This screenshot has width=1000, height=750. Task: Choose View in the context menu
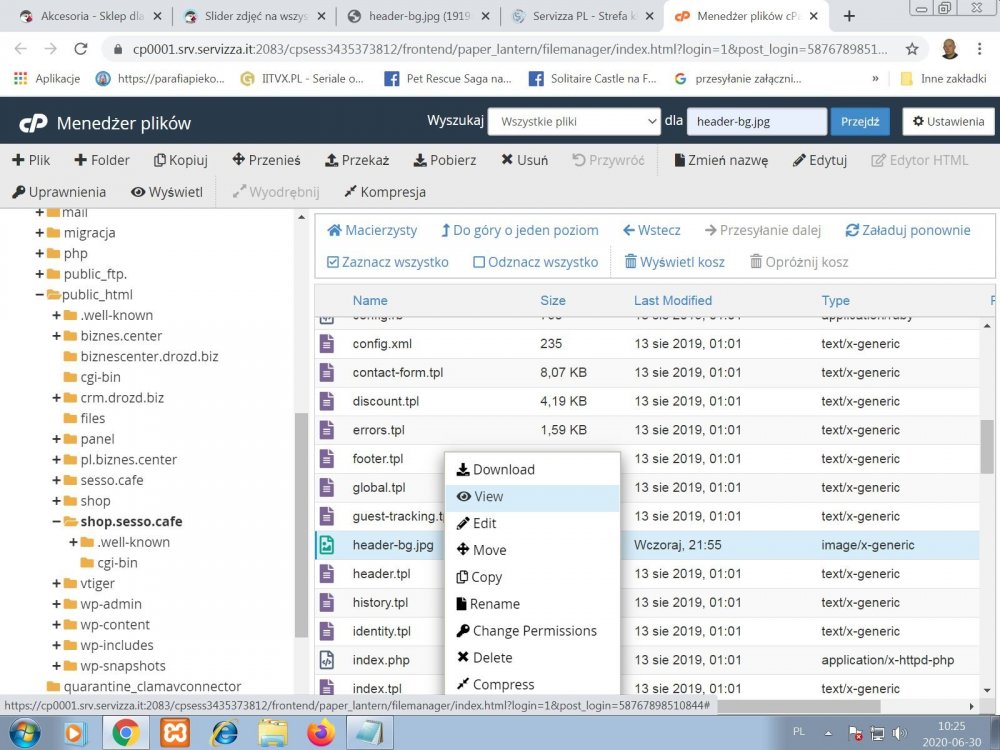(x=532, y=496)
